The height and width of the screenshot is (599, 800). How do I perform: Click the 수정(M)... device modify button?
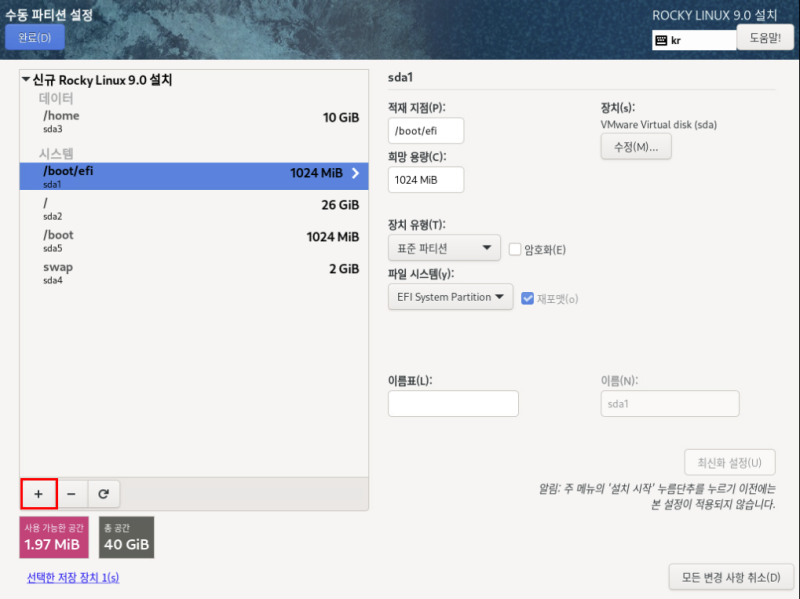point(636,147)
